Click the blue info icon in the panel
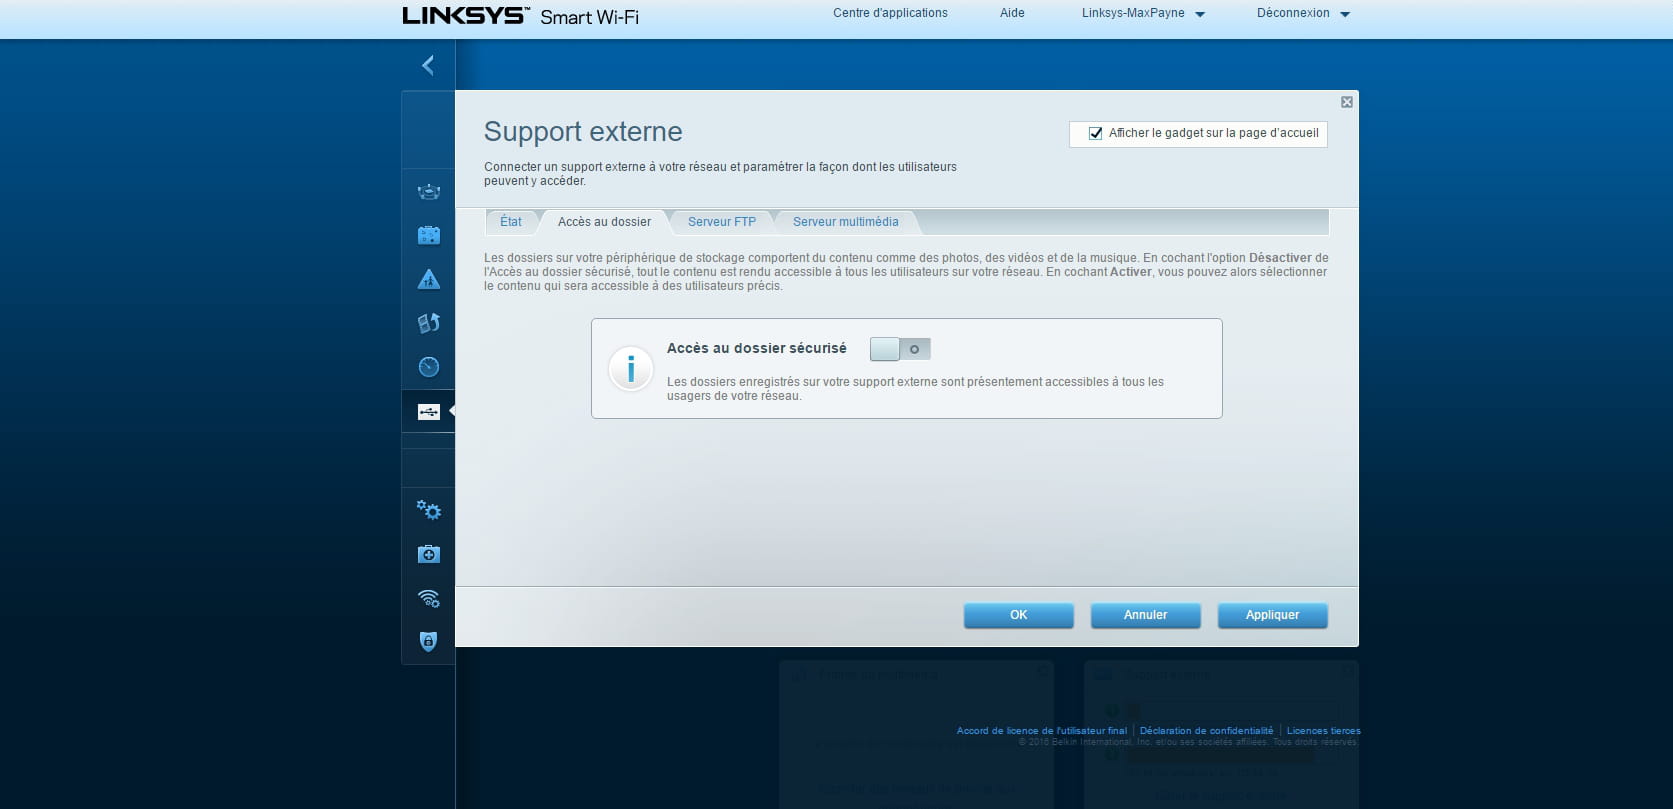 point(631,370)
